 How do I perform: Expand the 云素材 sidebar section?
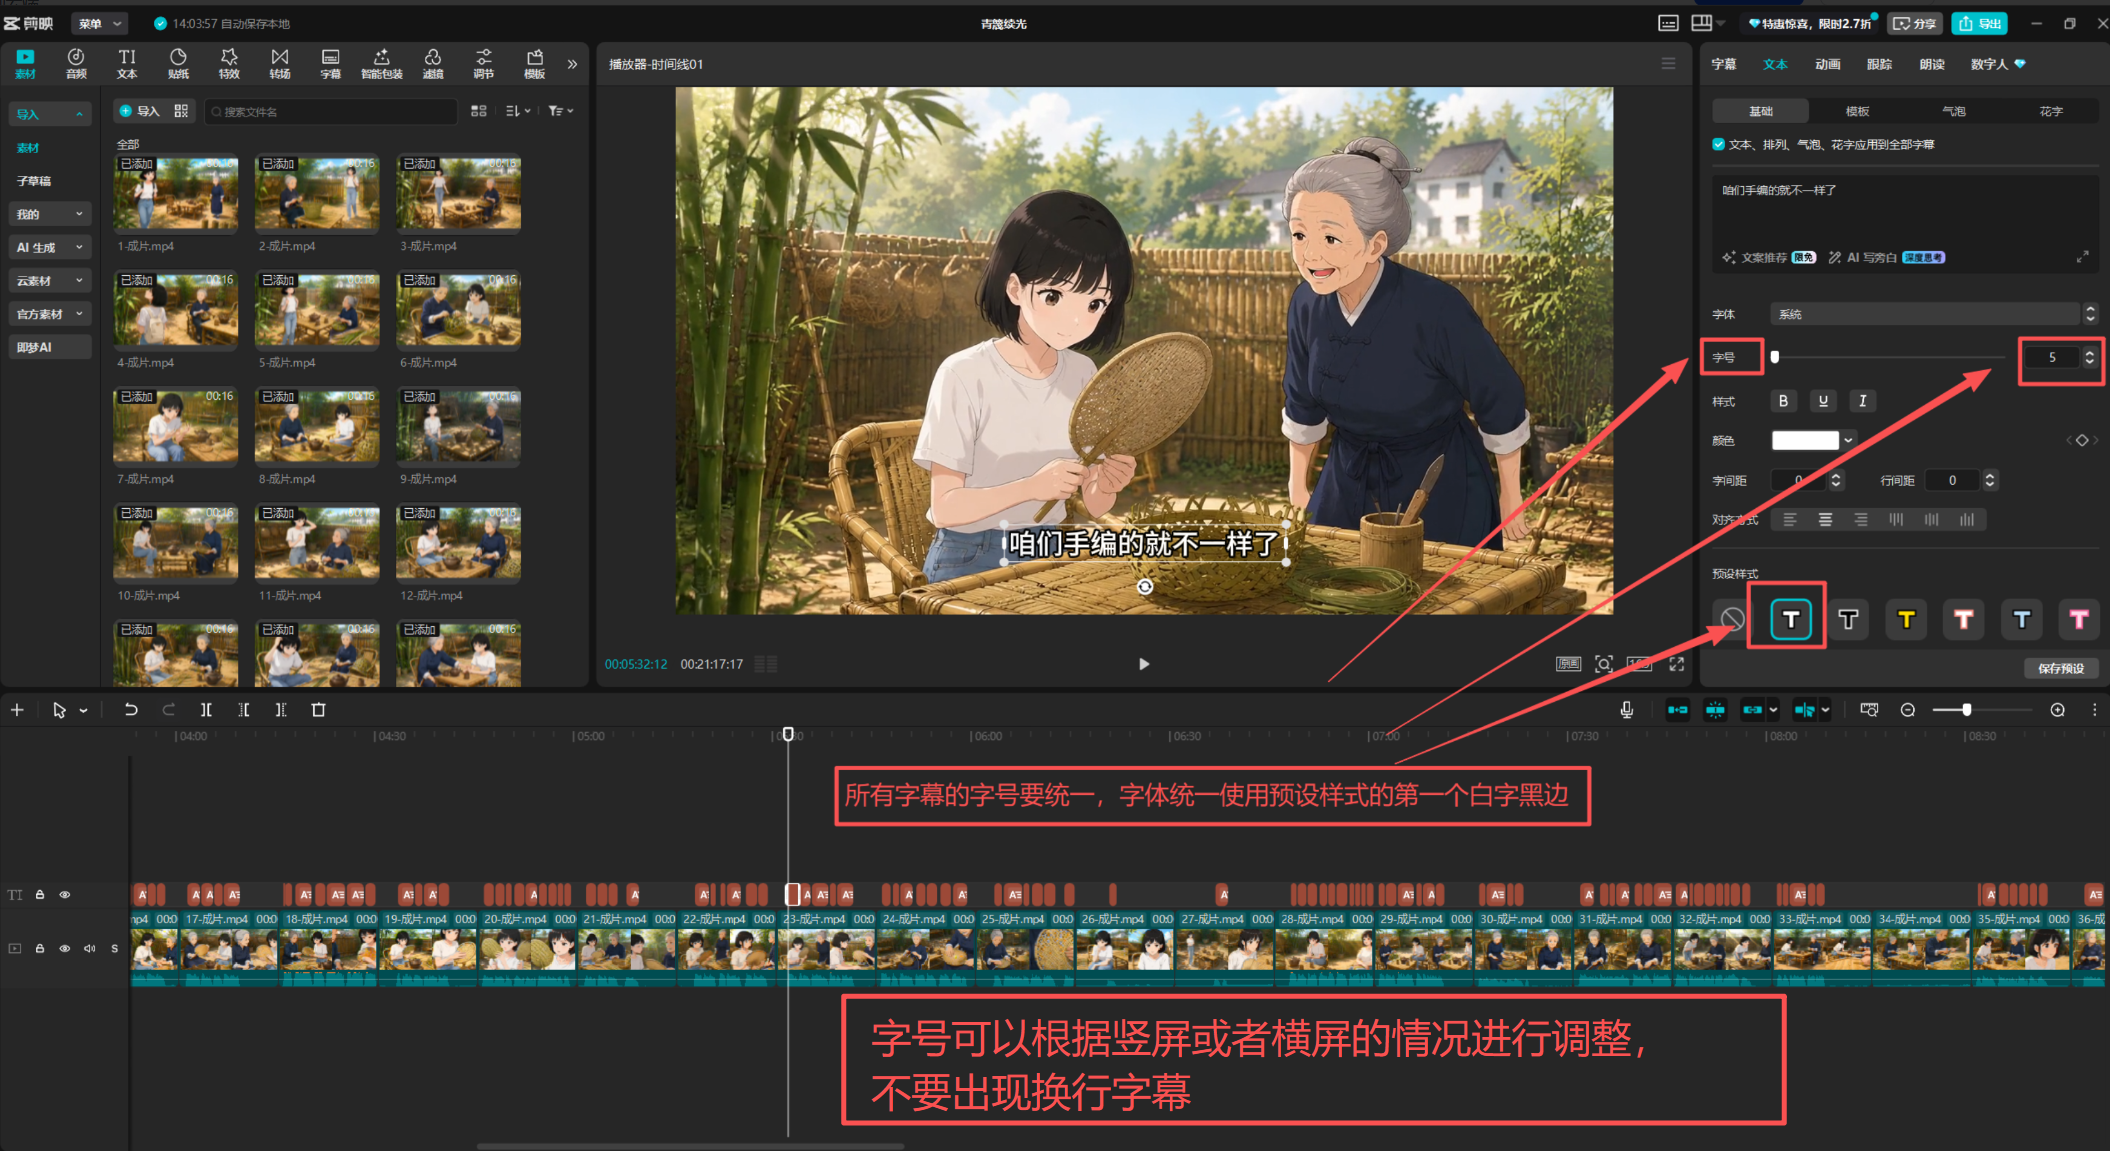pyautogui.click(x=49, y=281)
